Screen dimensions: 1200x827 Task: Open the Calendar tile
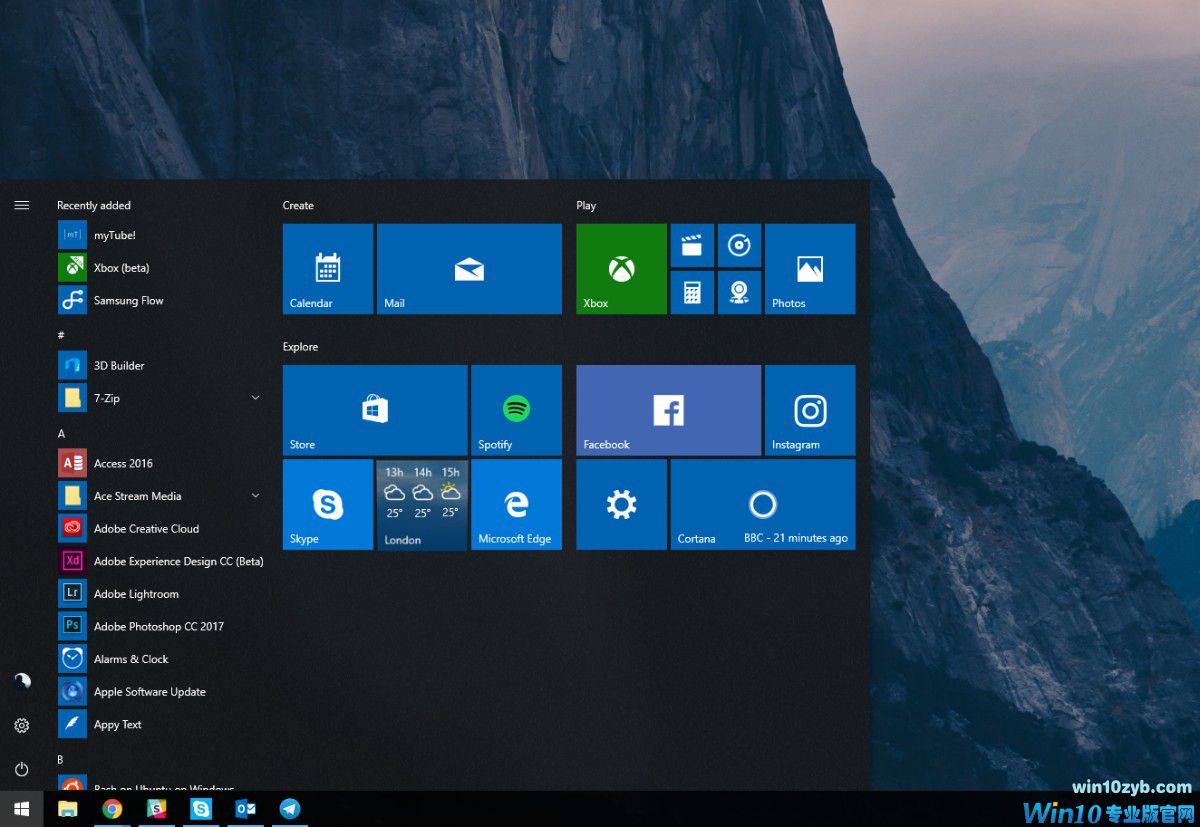tap(327, 268)
